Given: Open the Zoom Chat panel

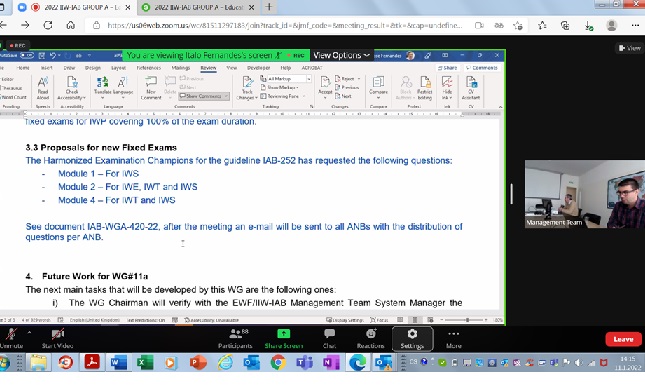Looking at the screenshot, I should (329, 339).
